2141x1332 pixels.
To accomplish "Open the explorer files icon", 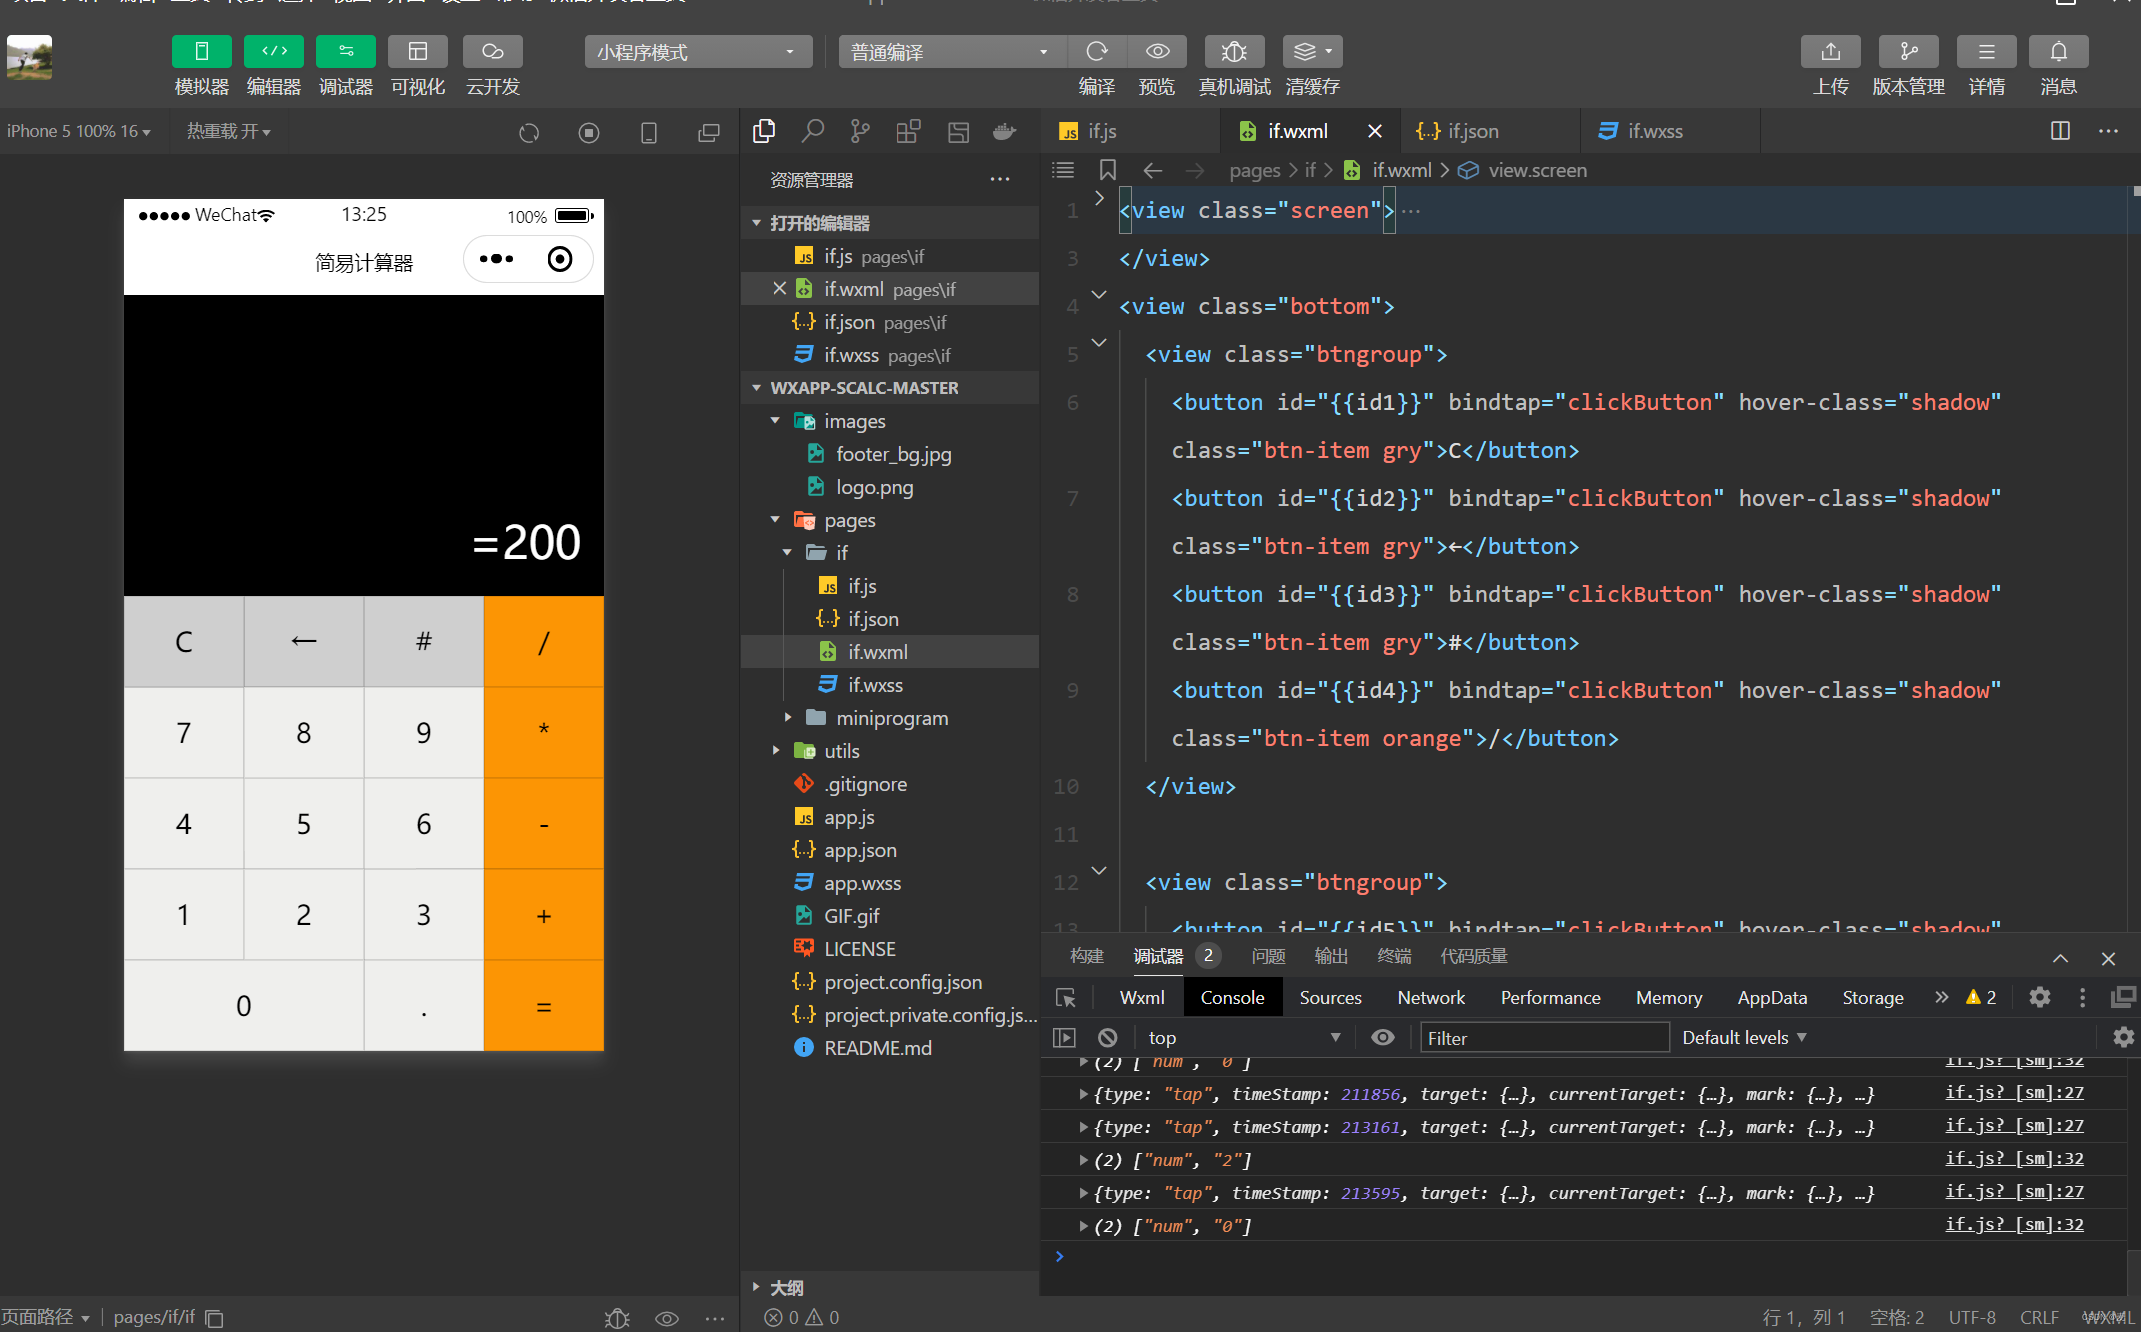I will click(764, 131).
